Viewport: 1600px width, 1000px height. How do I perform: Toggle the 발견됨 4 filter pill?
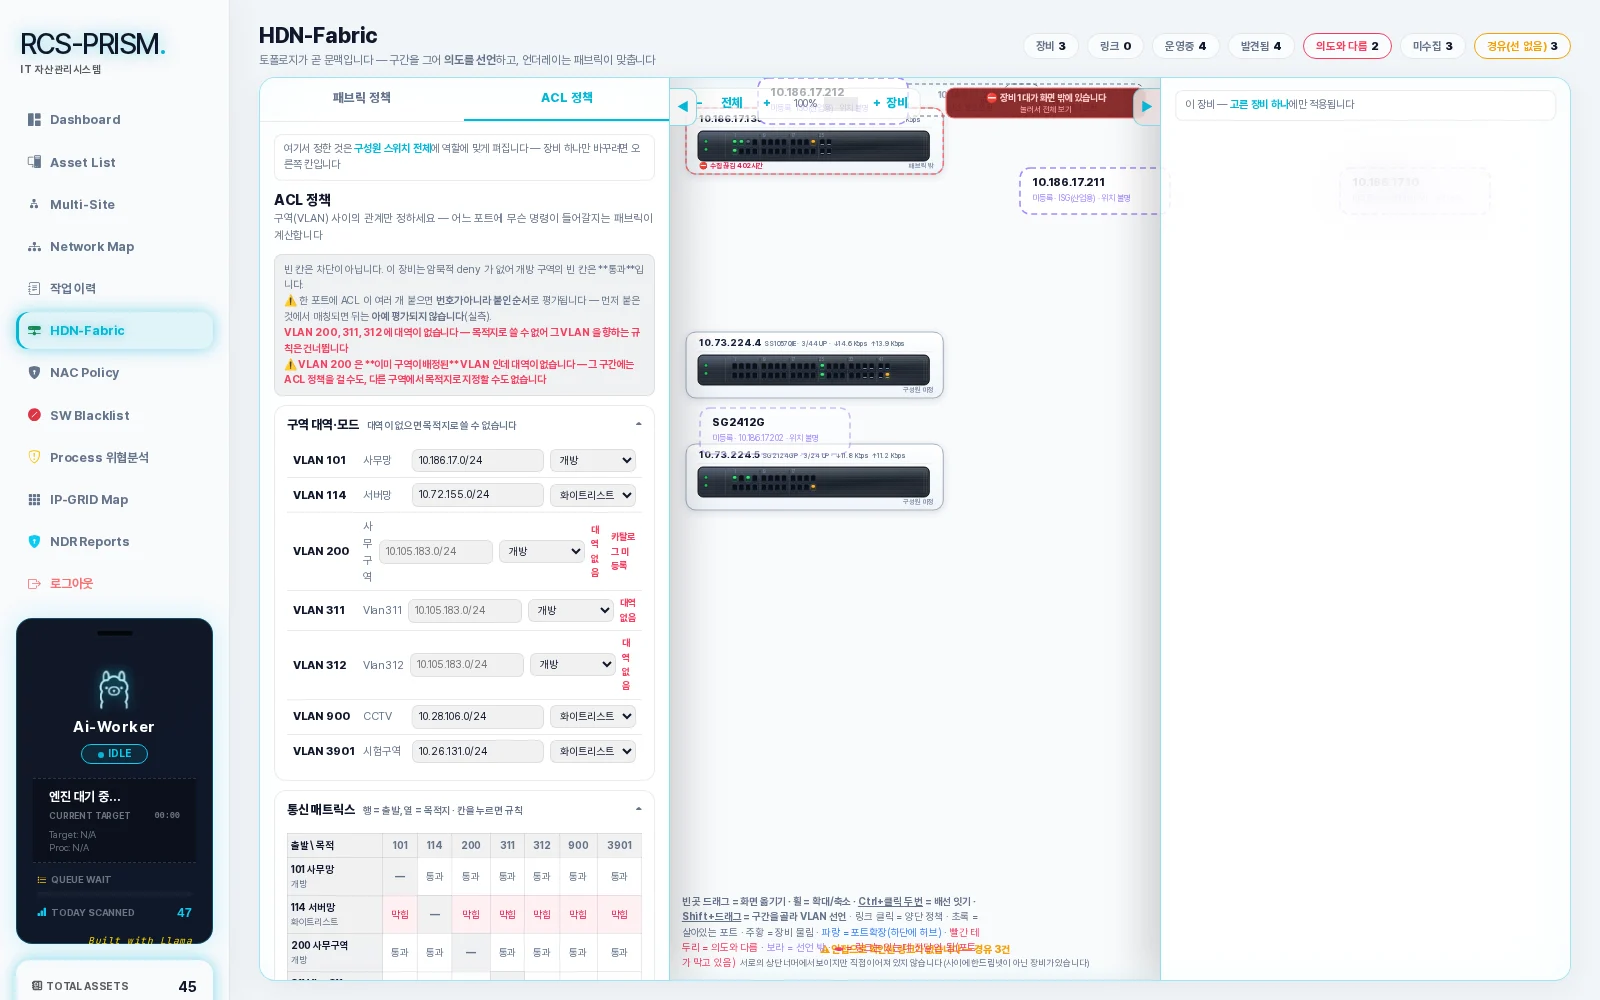point(1261,46)
